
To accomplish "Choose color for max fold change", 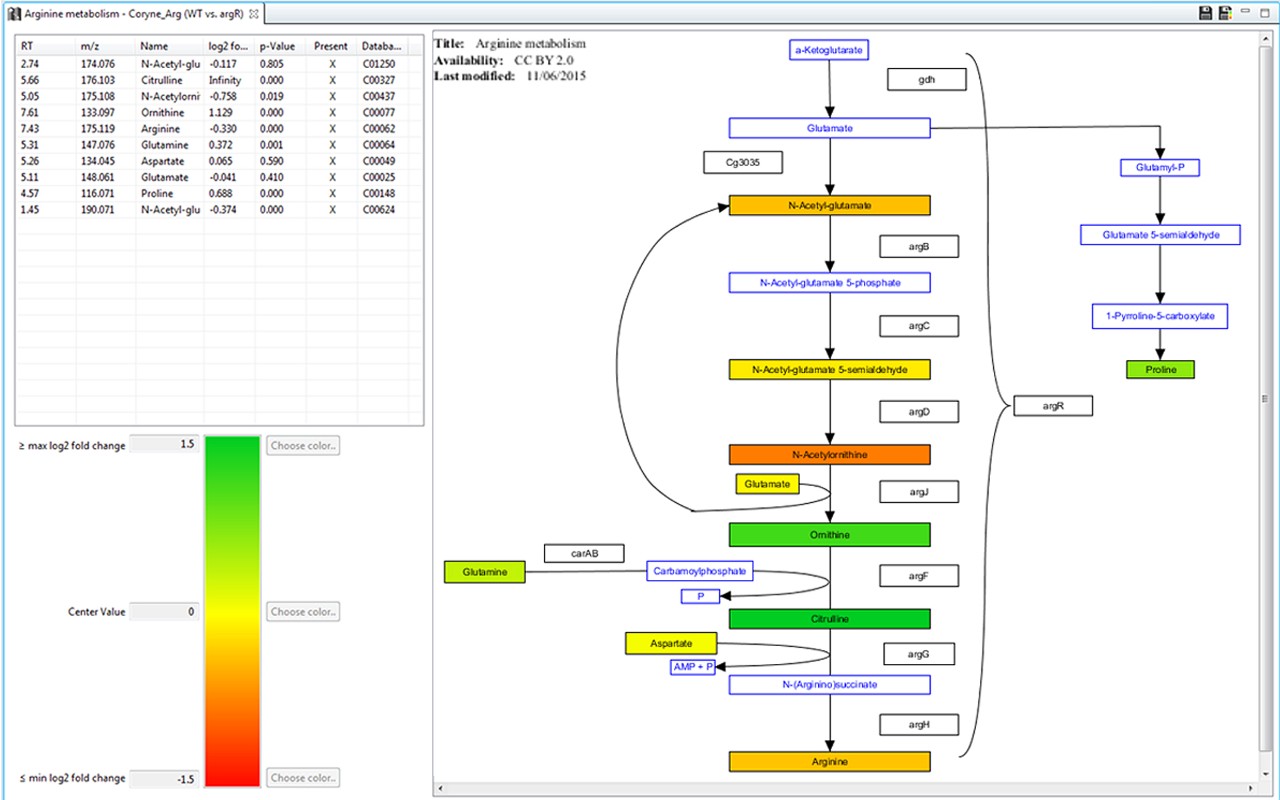I will click(x=302, y=444).
